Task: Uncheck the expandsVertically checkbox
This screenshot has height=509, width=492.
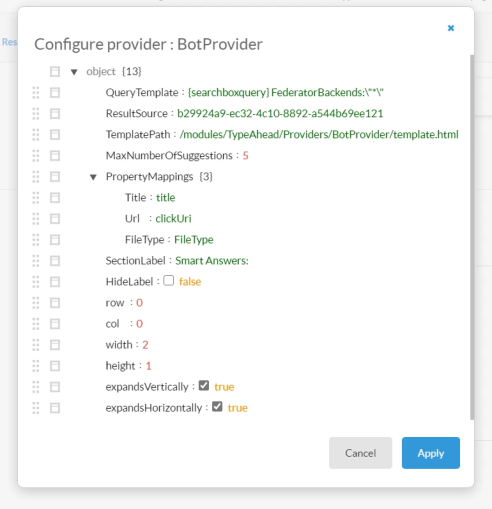Action: click(x=204, y=386)
